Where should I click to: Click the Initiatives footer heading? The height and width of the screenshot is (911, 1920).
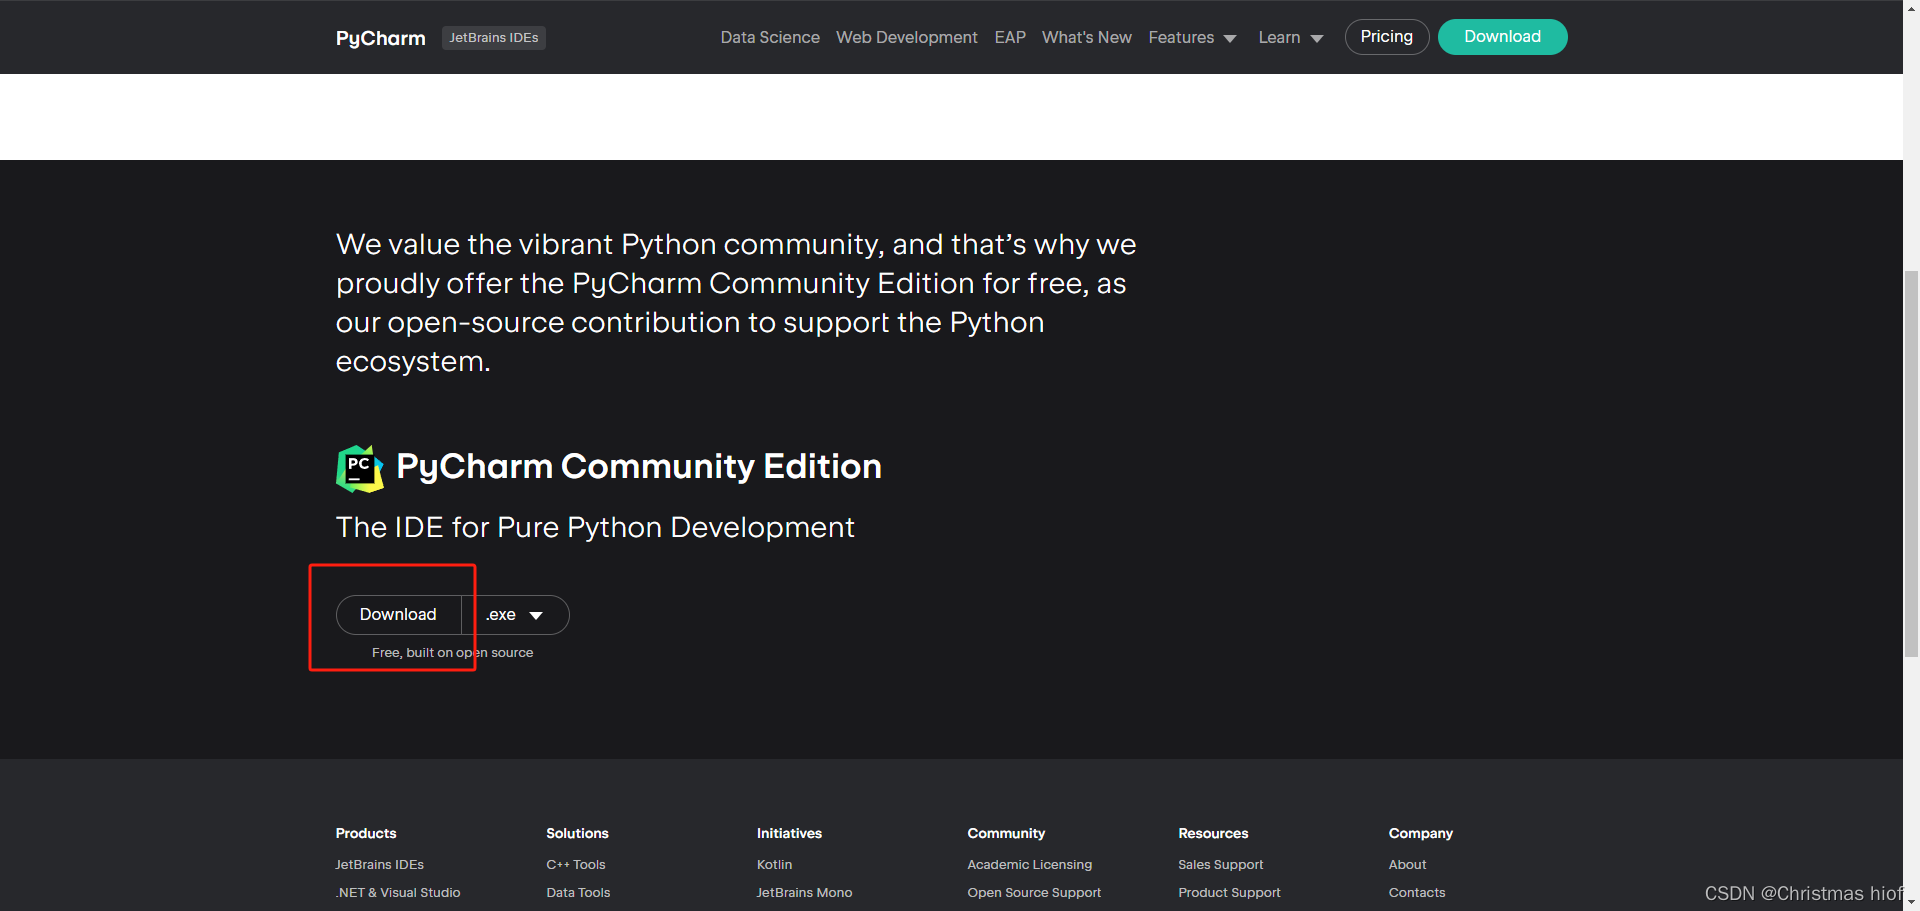click(789, 834)
